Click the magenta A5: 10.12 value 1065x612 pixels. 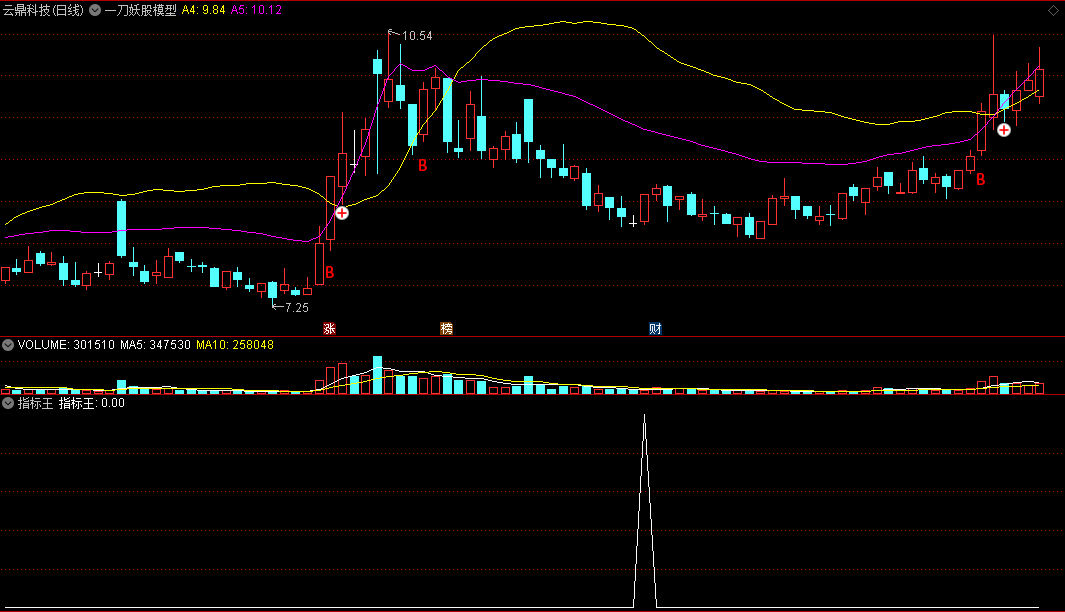pos(256,10)
